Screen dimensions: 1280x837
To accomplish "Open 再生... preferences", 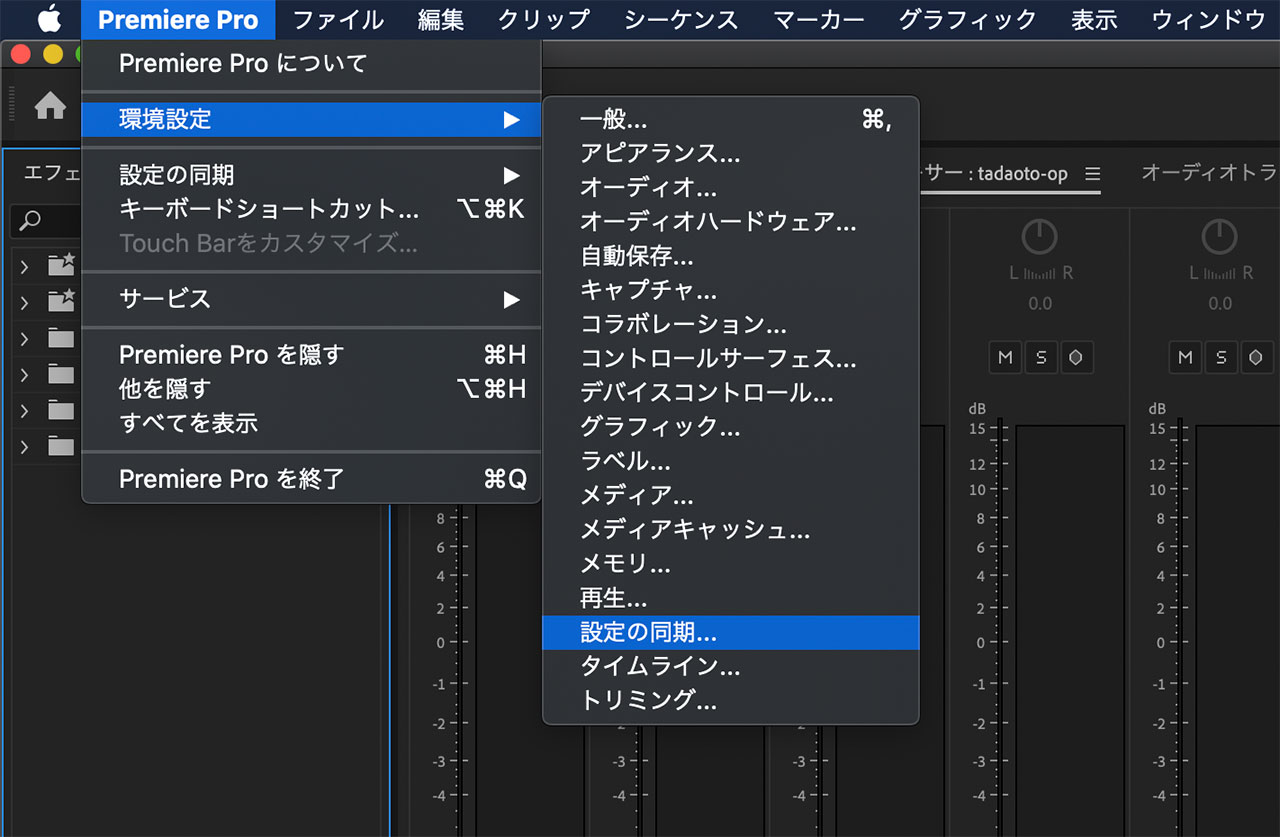I will tap(730, 598).
